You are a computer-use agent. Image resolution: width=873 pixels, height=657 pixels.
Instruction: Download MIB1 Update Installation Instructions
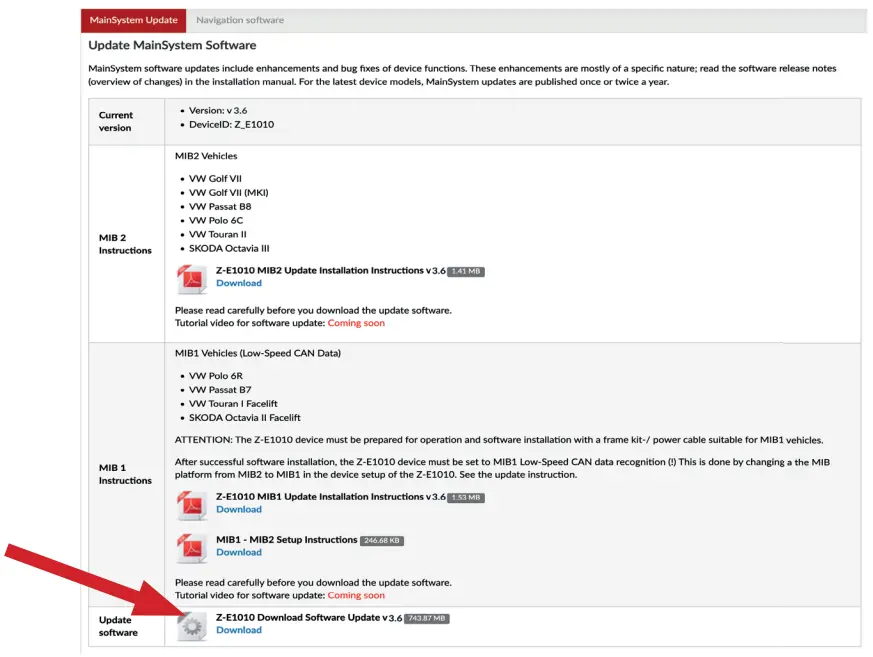239,509
